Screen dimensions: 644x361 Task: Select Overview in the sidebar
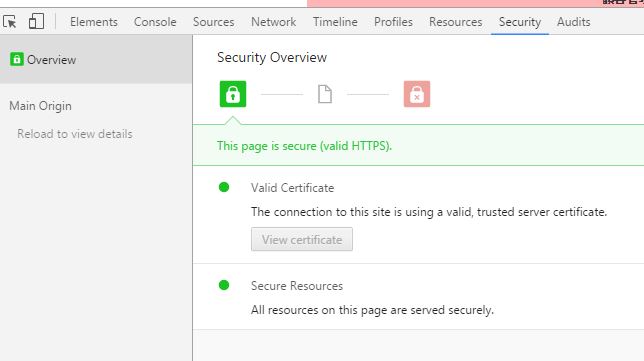[x=96, y=60]
